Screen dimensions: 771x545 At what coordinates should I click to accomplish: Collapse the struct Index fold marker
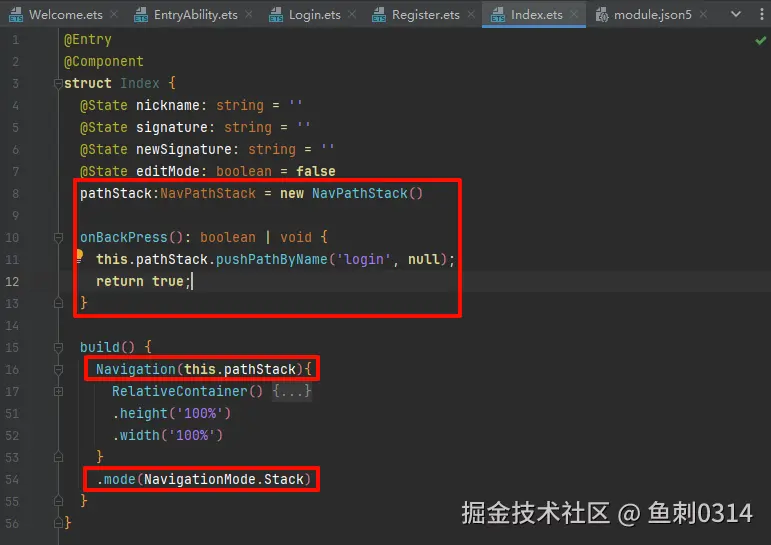pos(58,83)
